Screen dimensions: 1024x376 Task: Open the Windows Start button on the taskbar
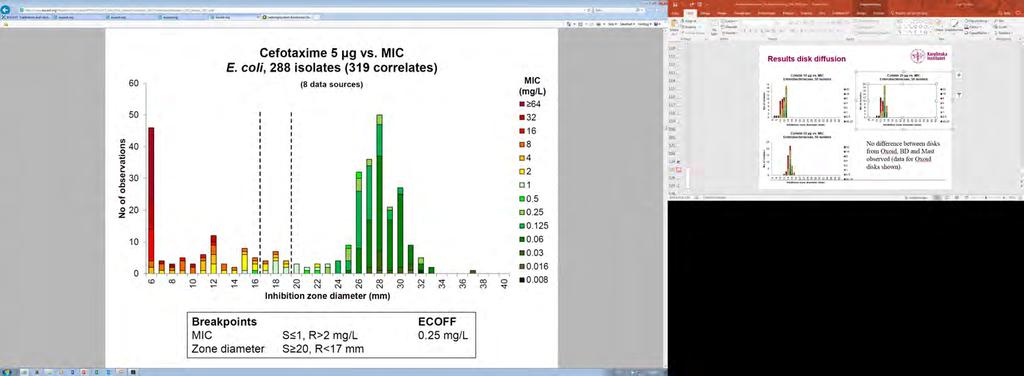pyautogui.click(x=7, y=371)
